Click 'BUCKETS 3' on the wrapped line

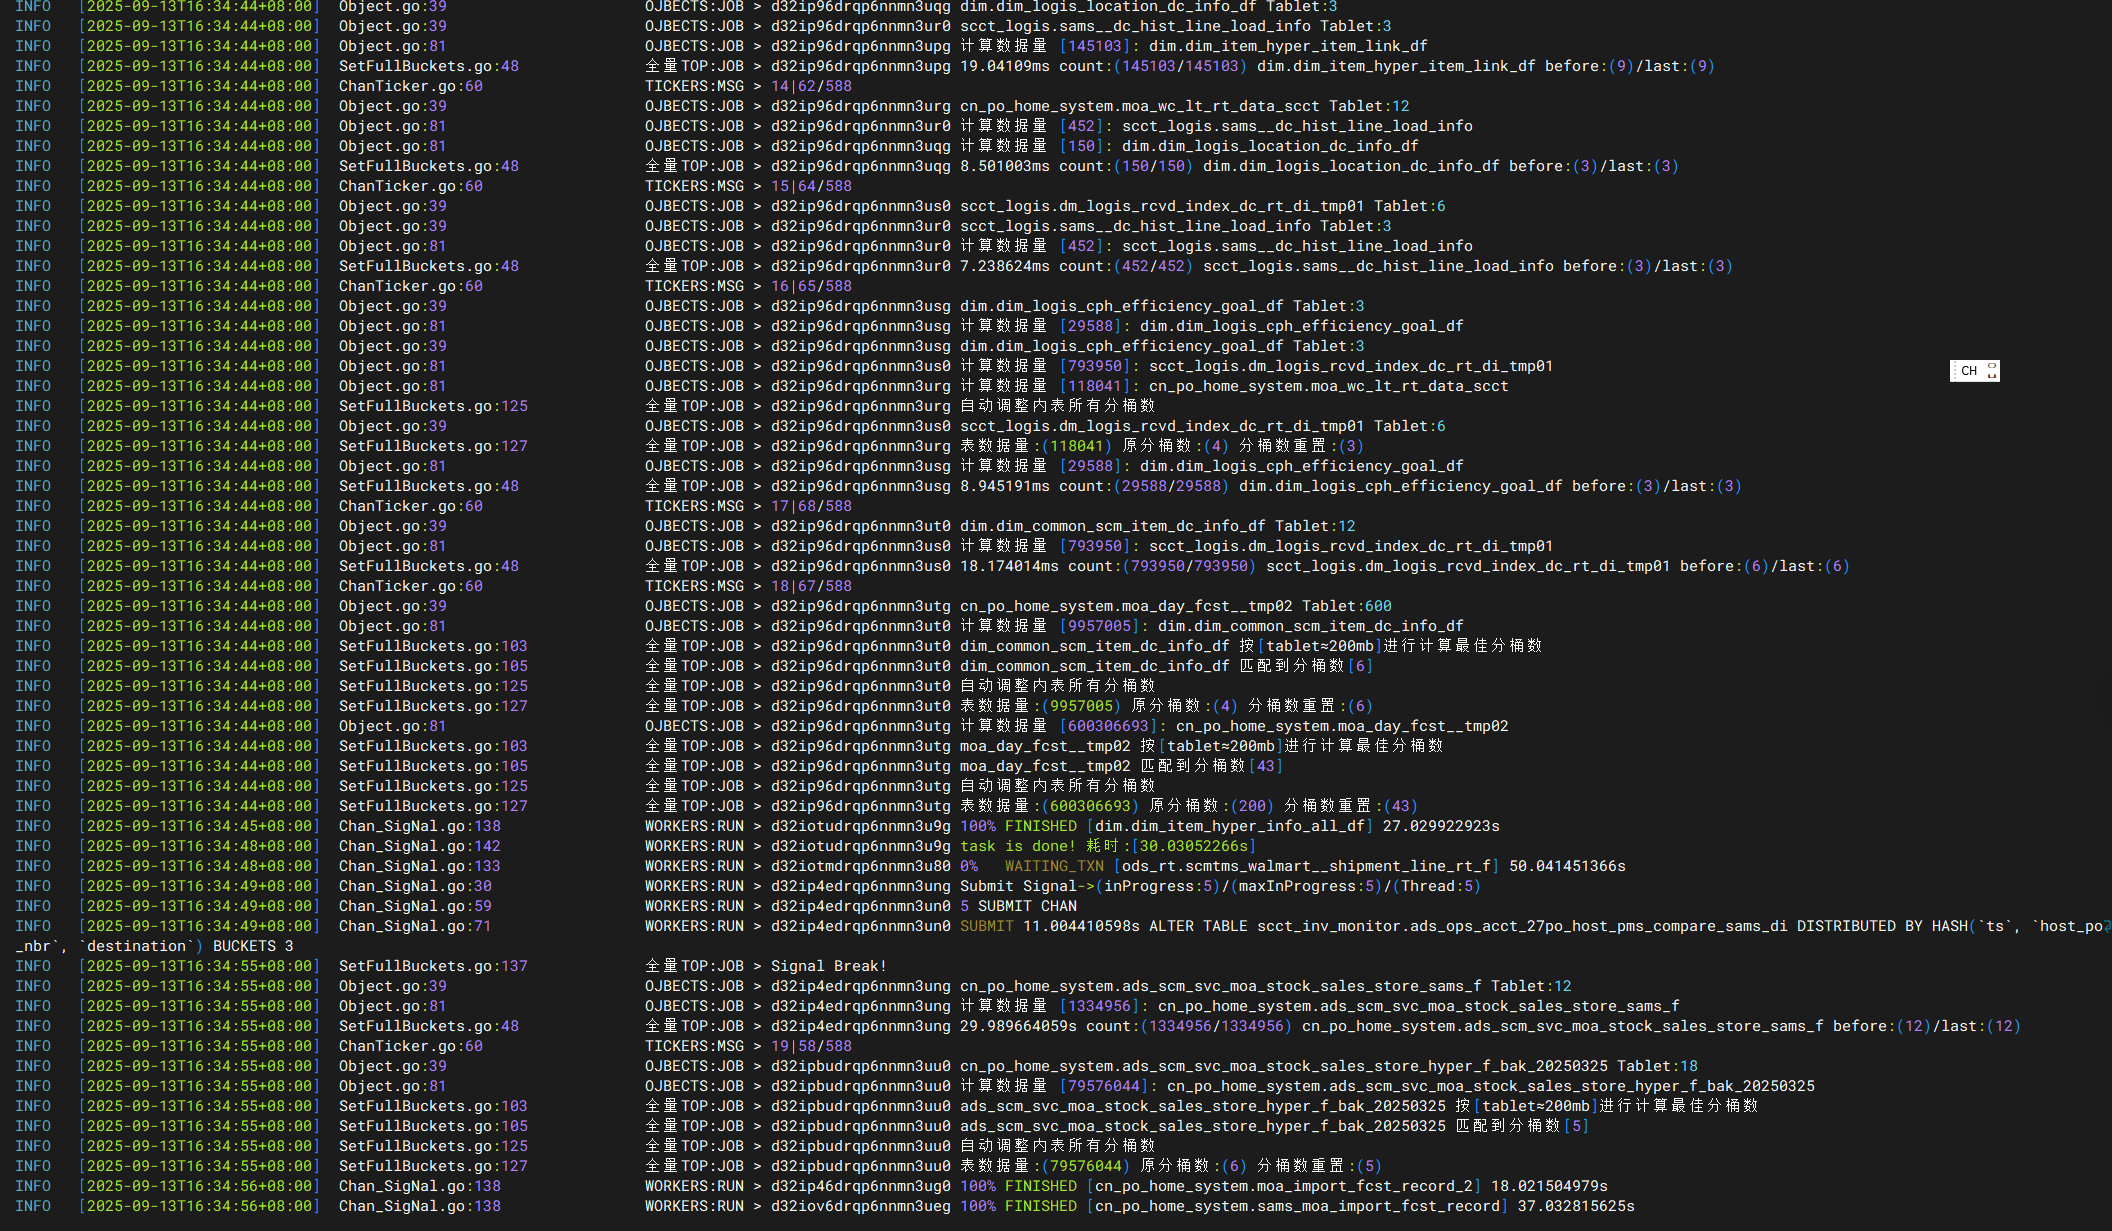(x=253, y=946)
